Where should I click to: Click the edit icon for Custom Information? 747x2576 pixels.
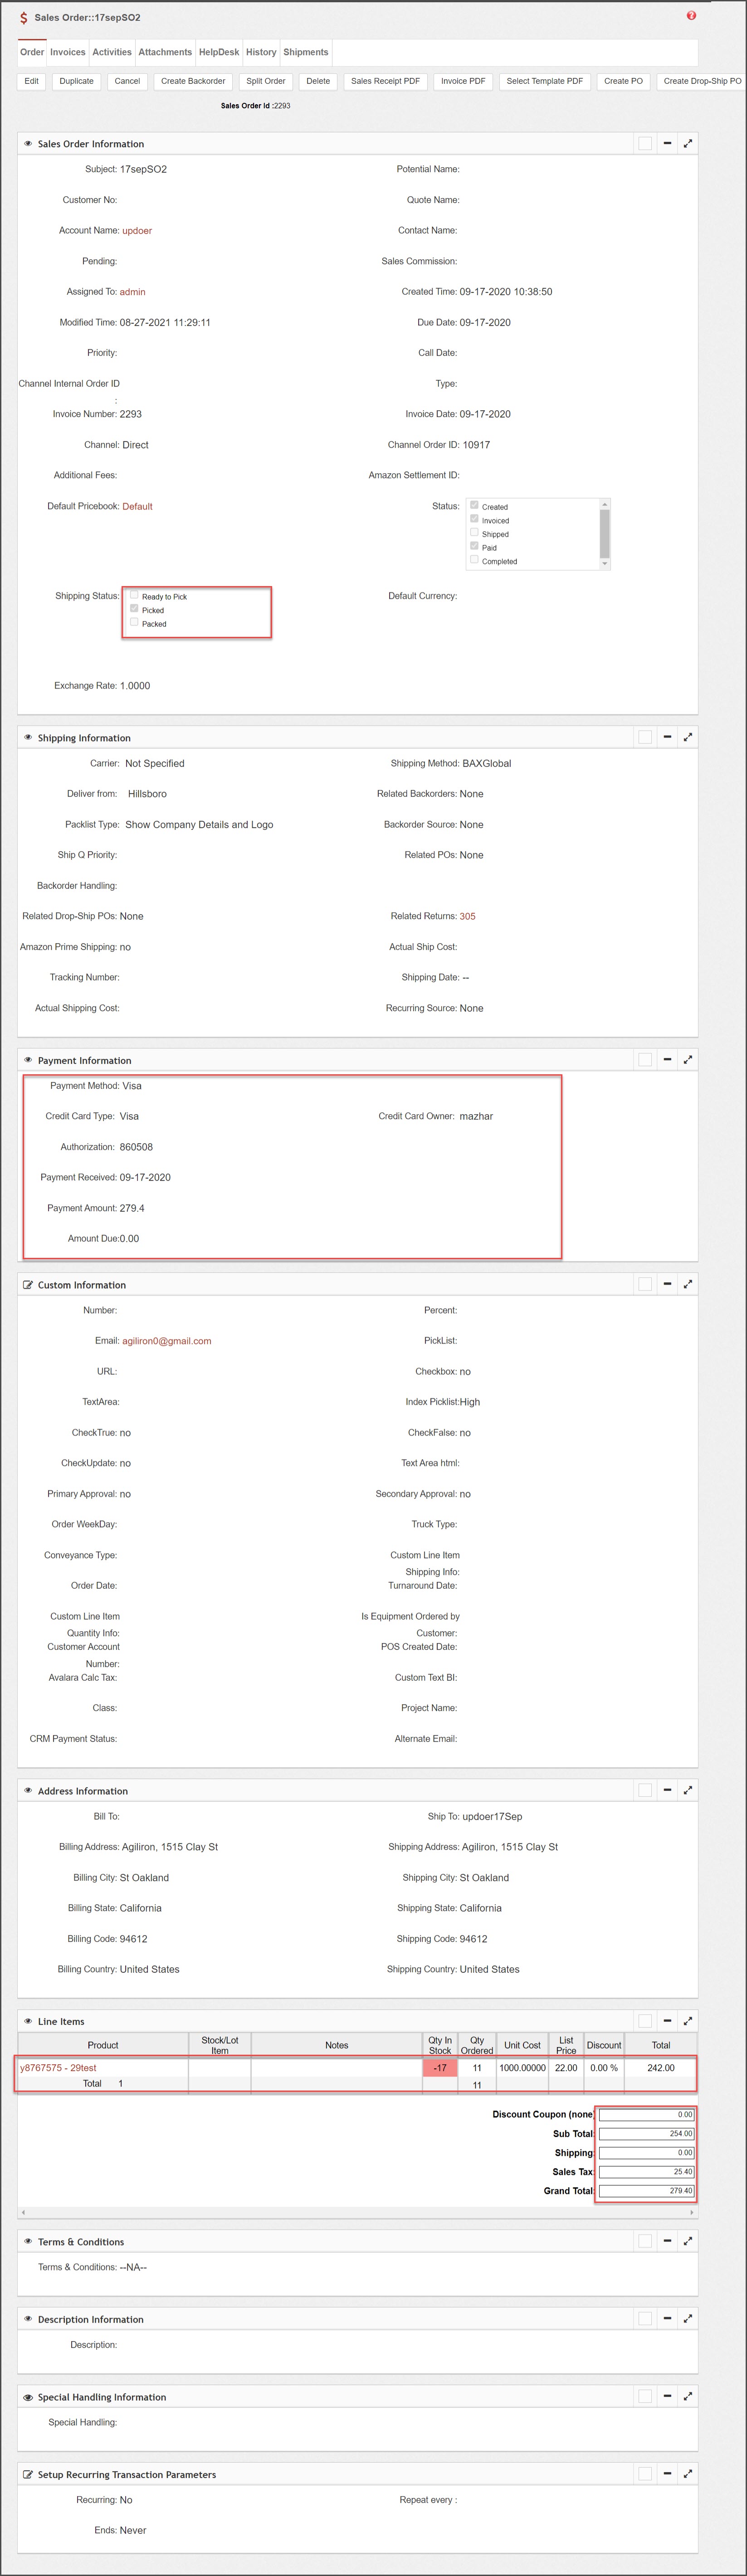coord(28,1285)
